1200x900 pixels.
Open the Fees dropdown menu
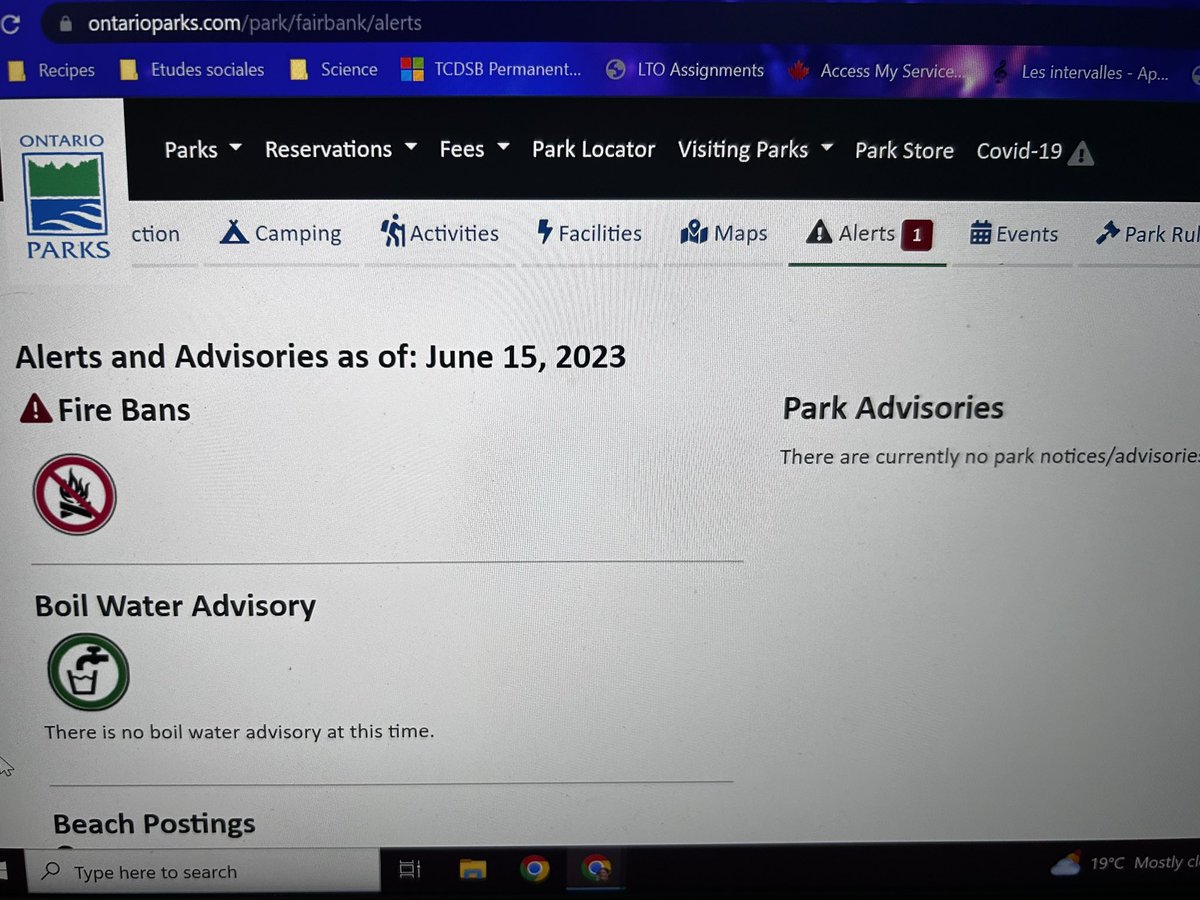(475, 149)
